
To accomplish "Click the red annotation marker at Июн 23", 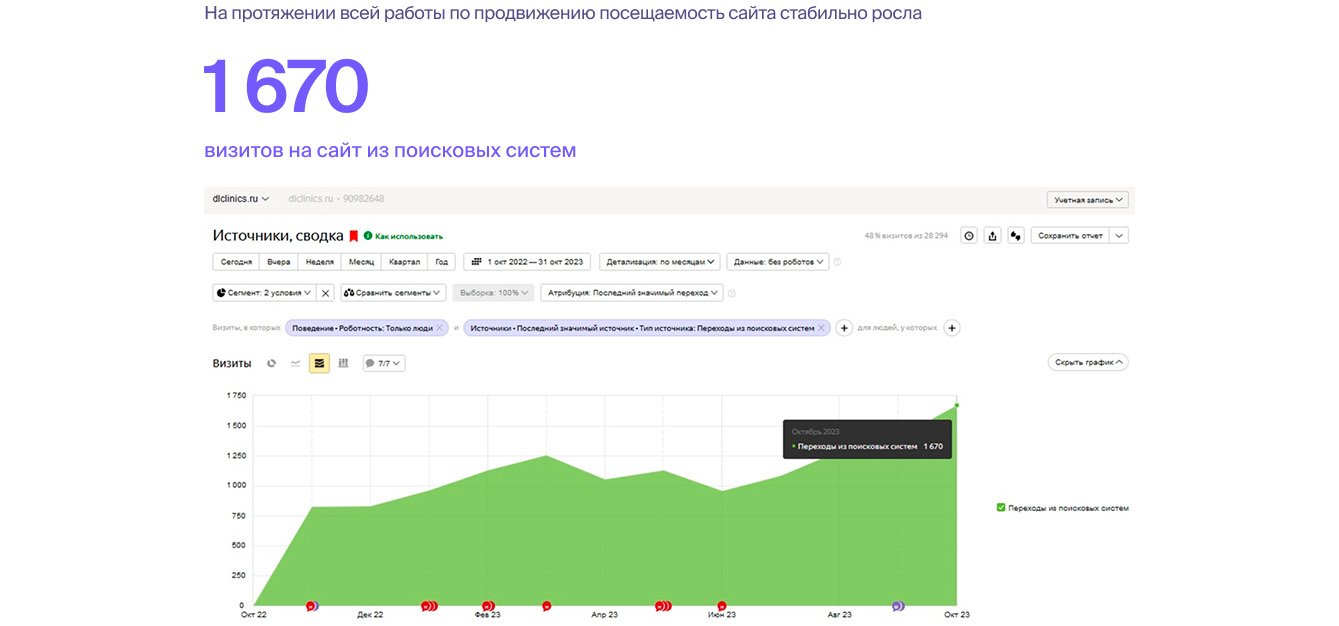I will point(722,606).
